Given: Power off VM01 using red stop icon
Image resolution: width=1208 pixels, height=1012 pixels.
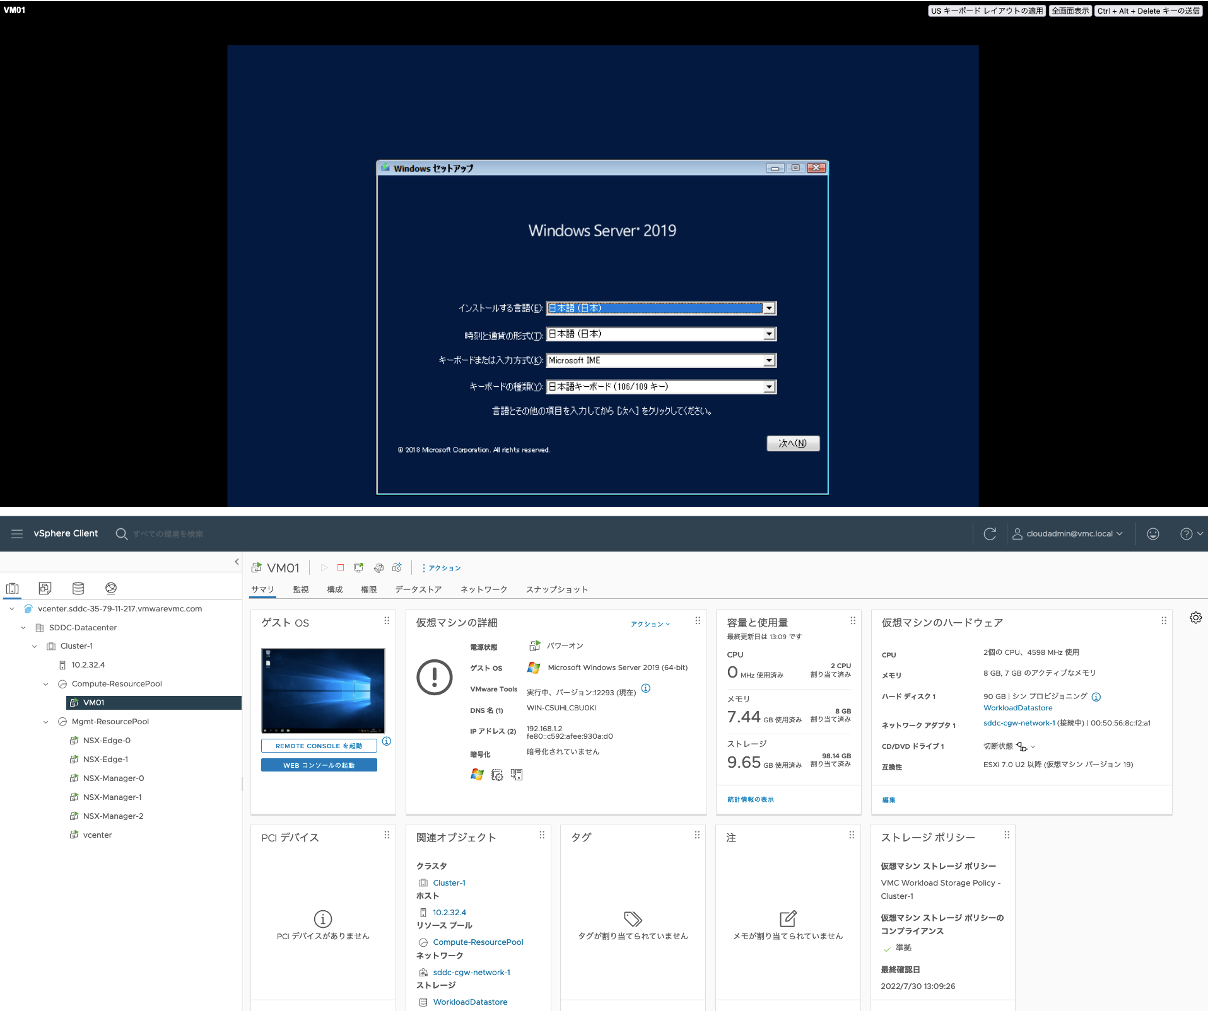Looking at the screenshot, I should (341, 568).
